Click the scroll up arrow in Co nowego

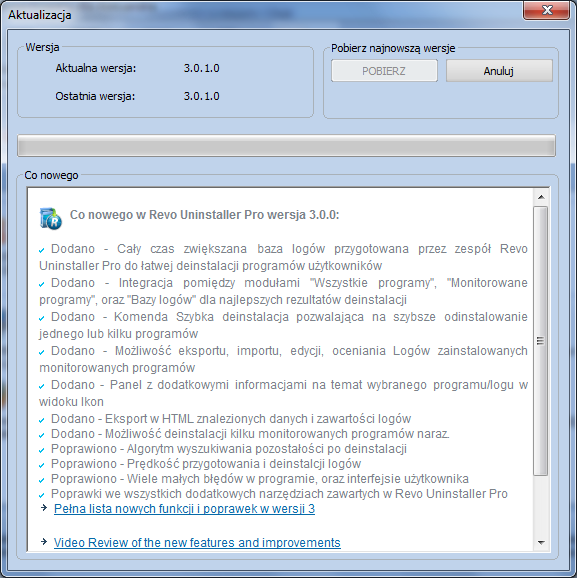point(541,197)
